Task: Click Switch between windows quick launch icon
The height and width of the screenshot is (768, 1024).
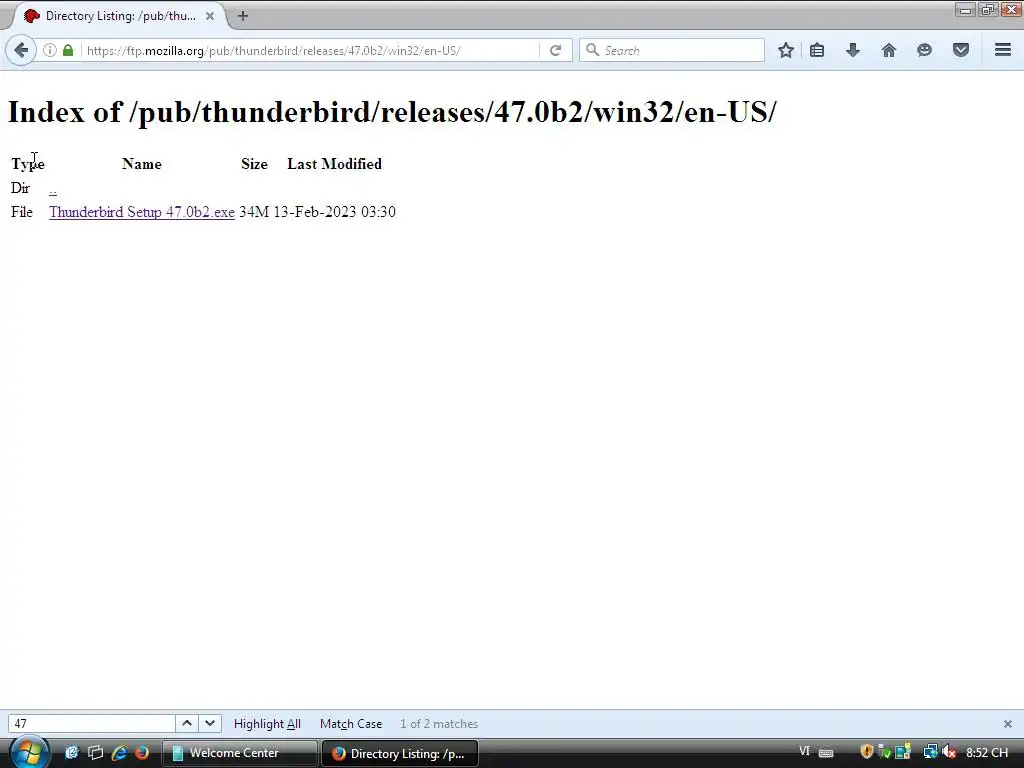Action: point(95,753)
